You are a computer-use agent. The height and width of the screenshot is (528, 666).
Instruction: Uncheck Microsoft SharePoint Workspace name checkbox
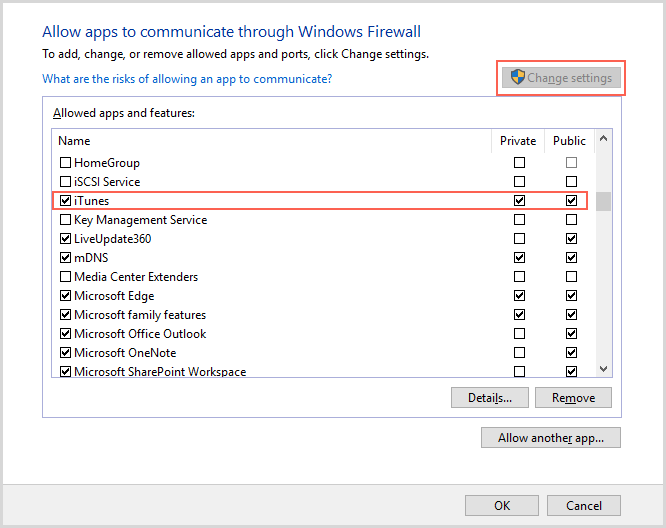65,372
